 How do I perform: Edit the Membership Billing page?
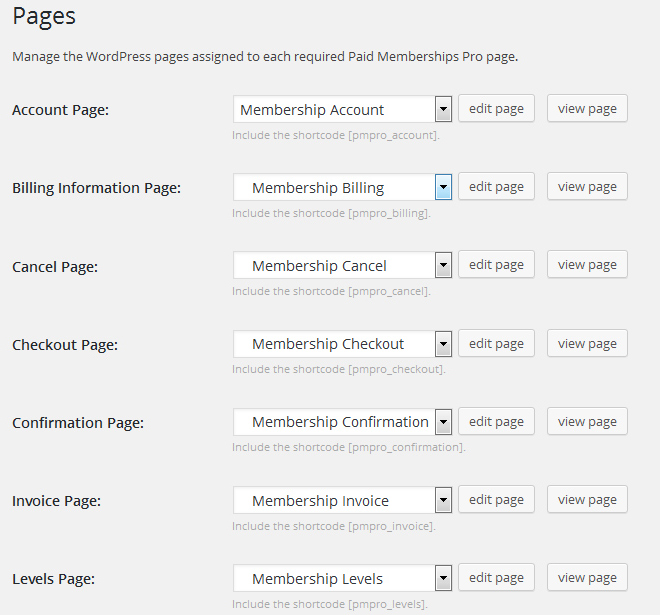(x=496, y=186)
